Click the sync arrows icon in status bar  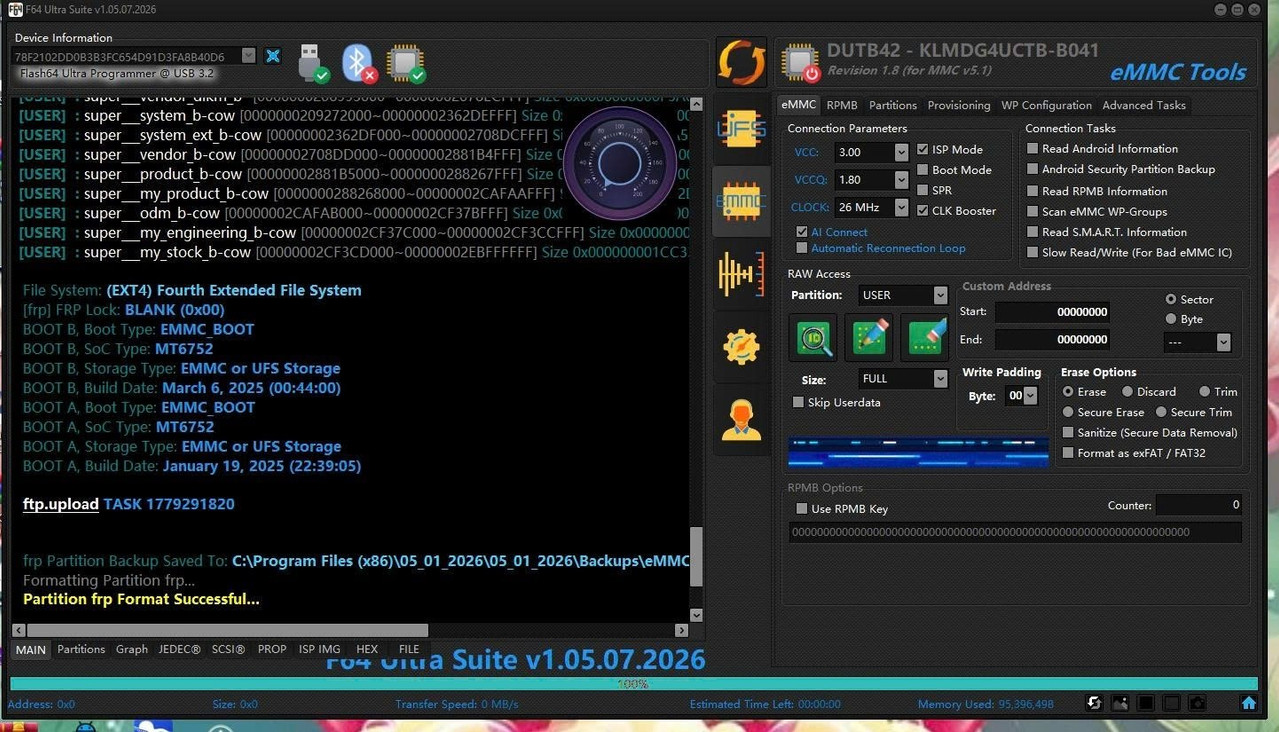tap(1094, 704)
